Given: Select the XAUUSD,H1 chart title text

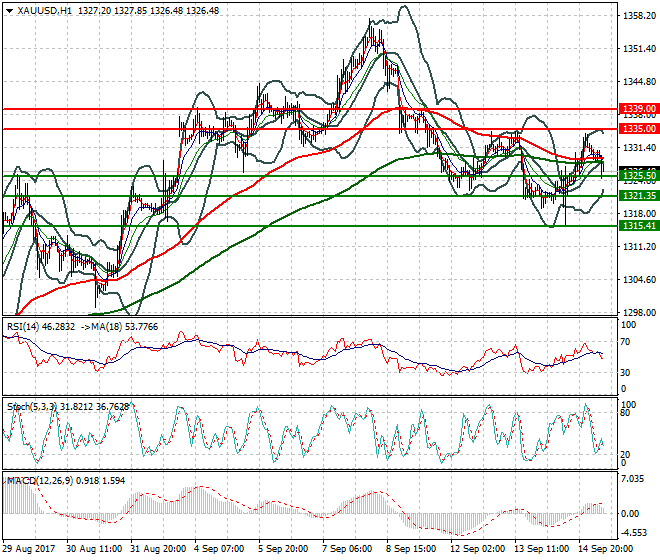Looking at the screenshot, I should [44, 11].
